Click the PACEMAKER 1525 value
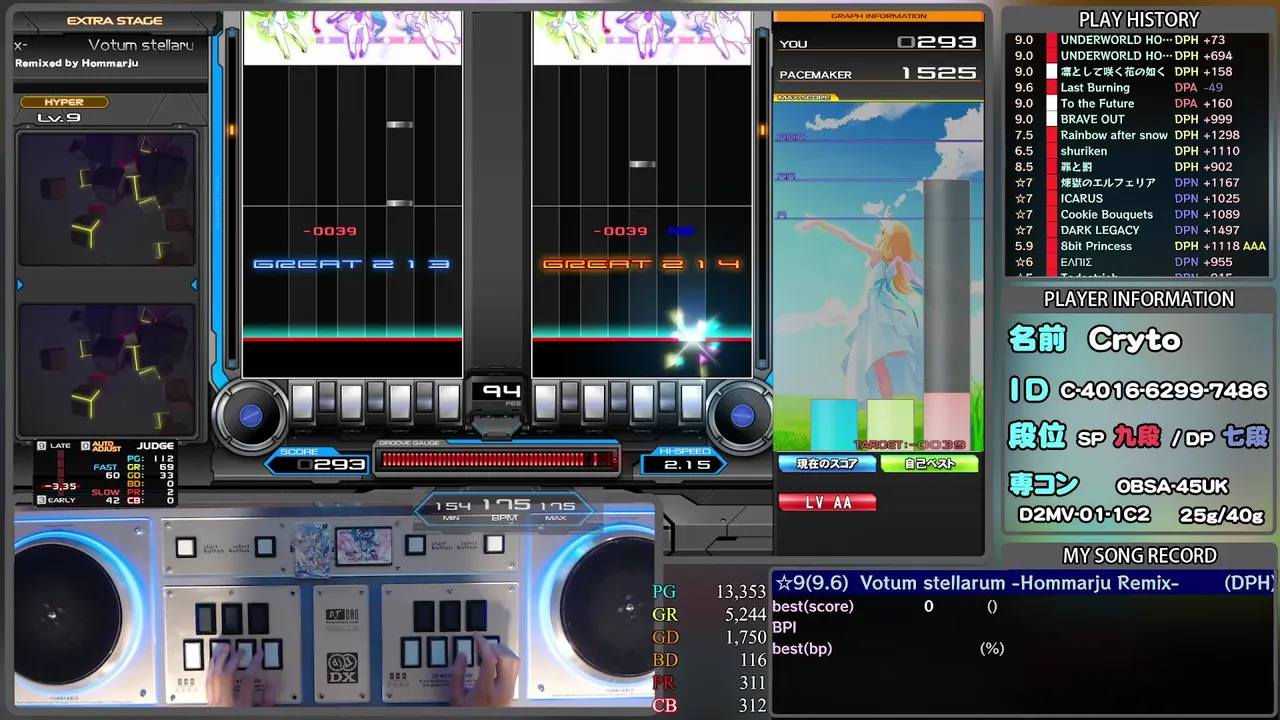 tap(939, 73)
